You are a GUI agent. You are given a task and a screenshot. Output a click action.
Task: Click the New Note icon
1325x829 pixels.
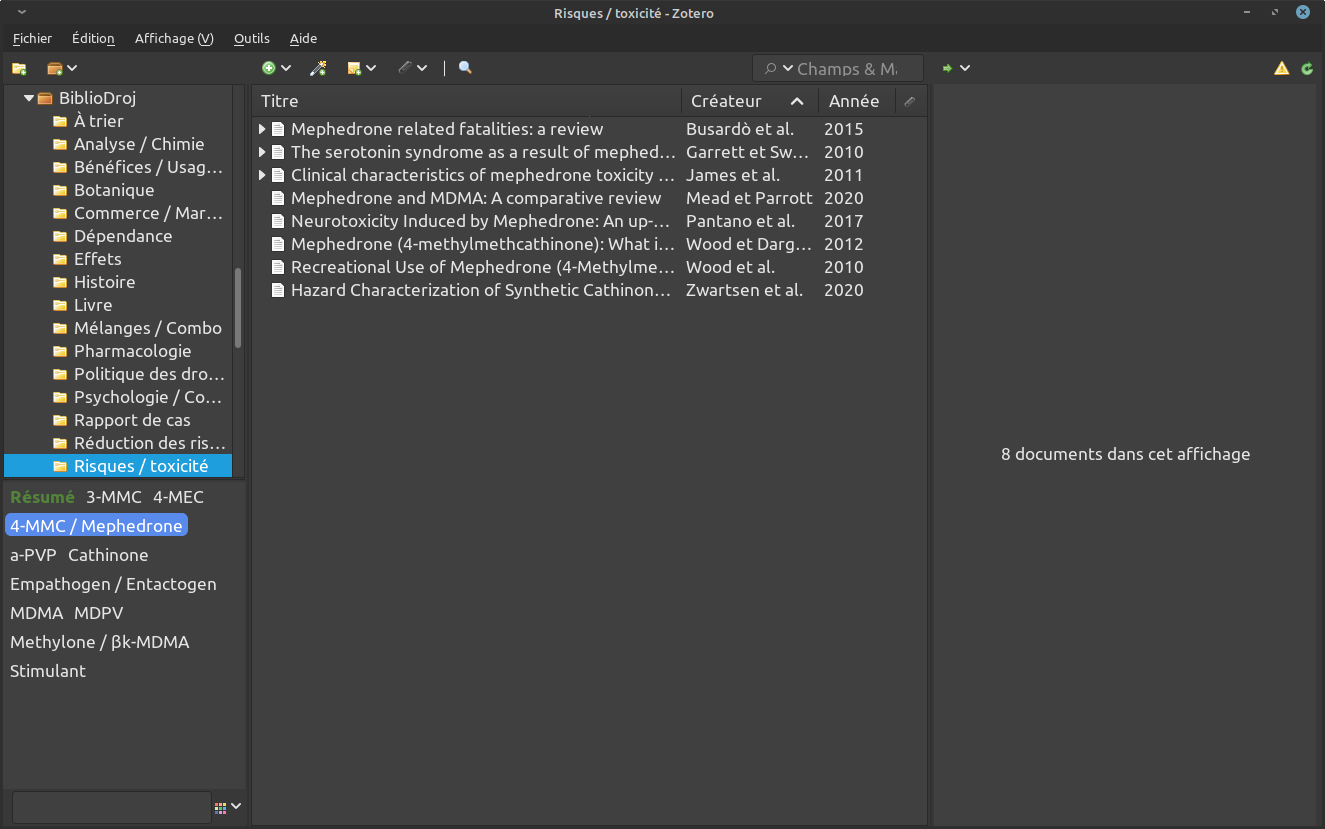point(354,68)
